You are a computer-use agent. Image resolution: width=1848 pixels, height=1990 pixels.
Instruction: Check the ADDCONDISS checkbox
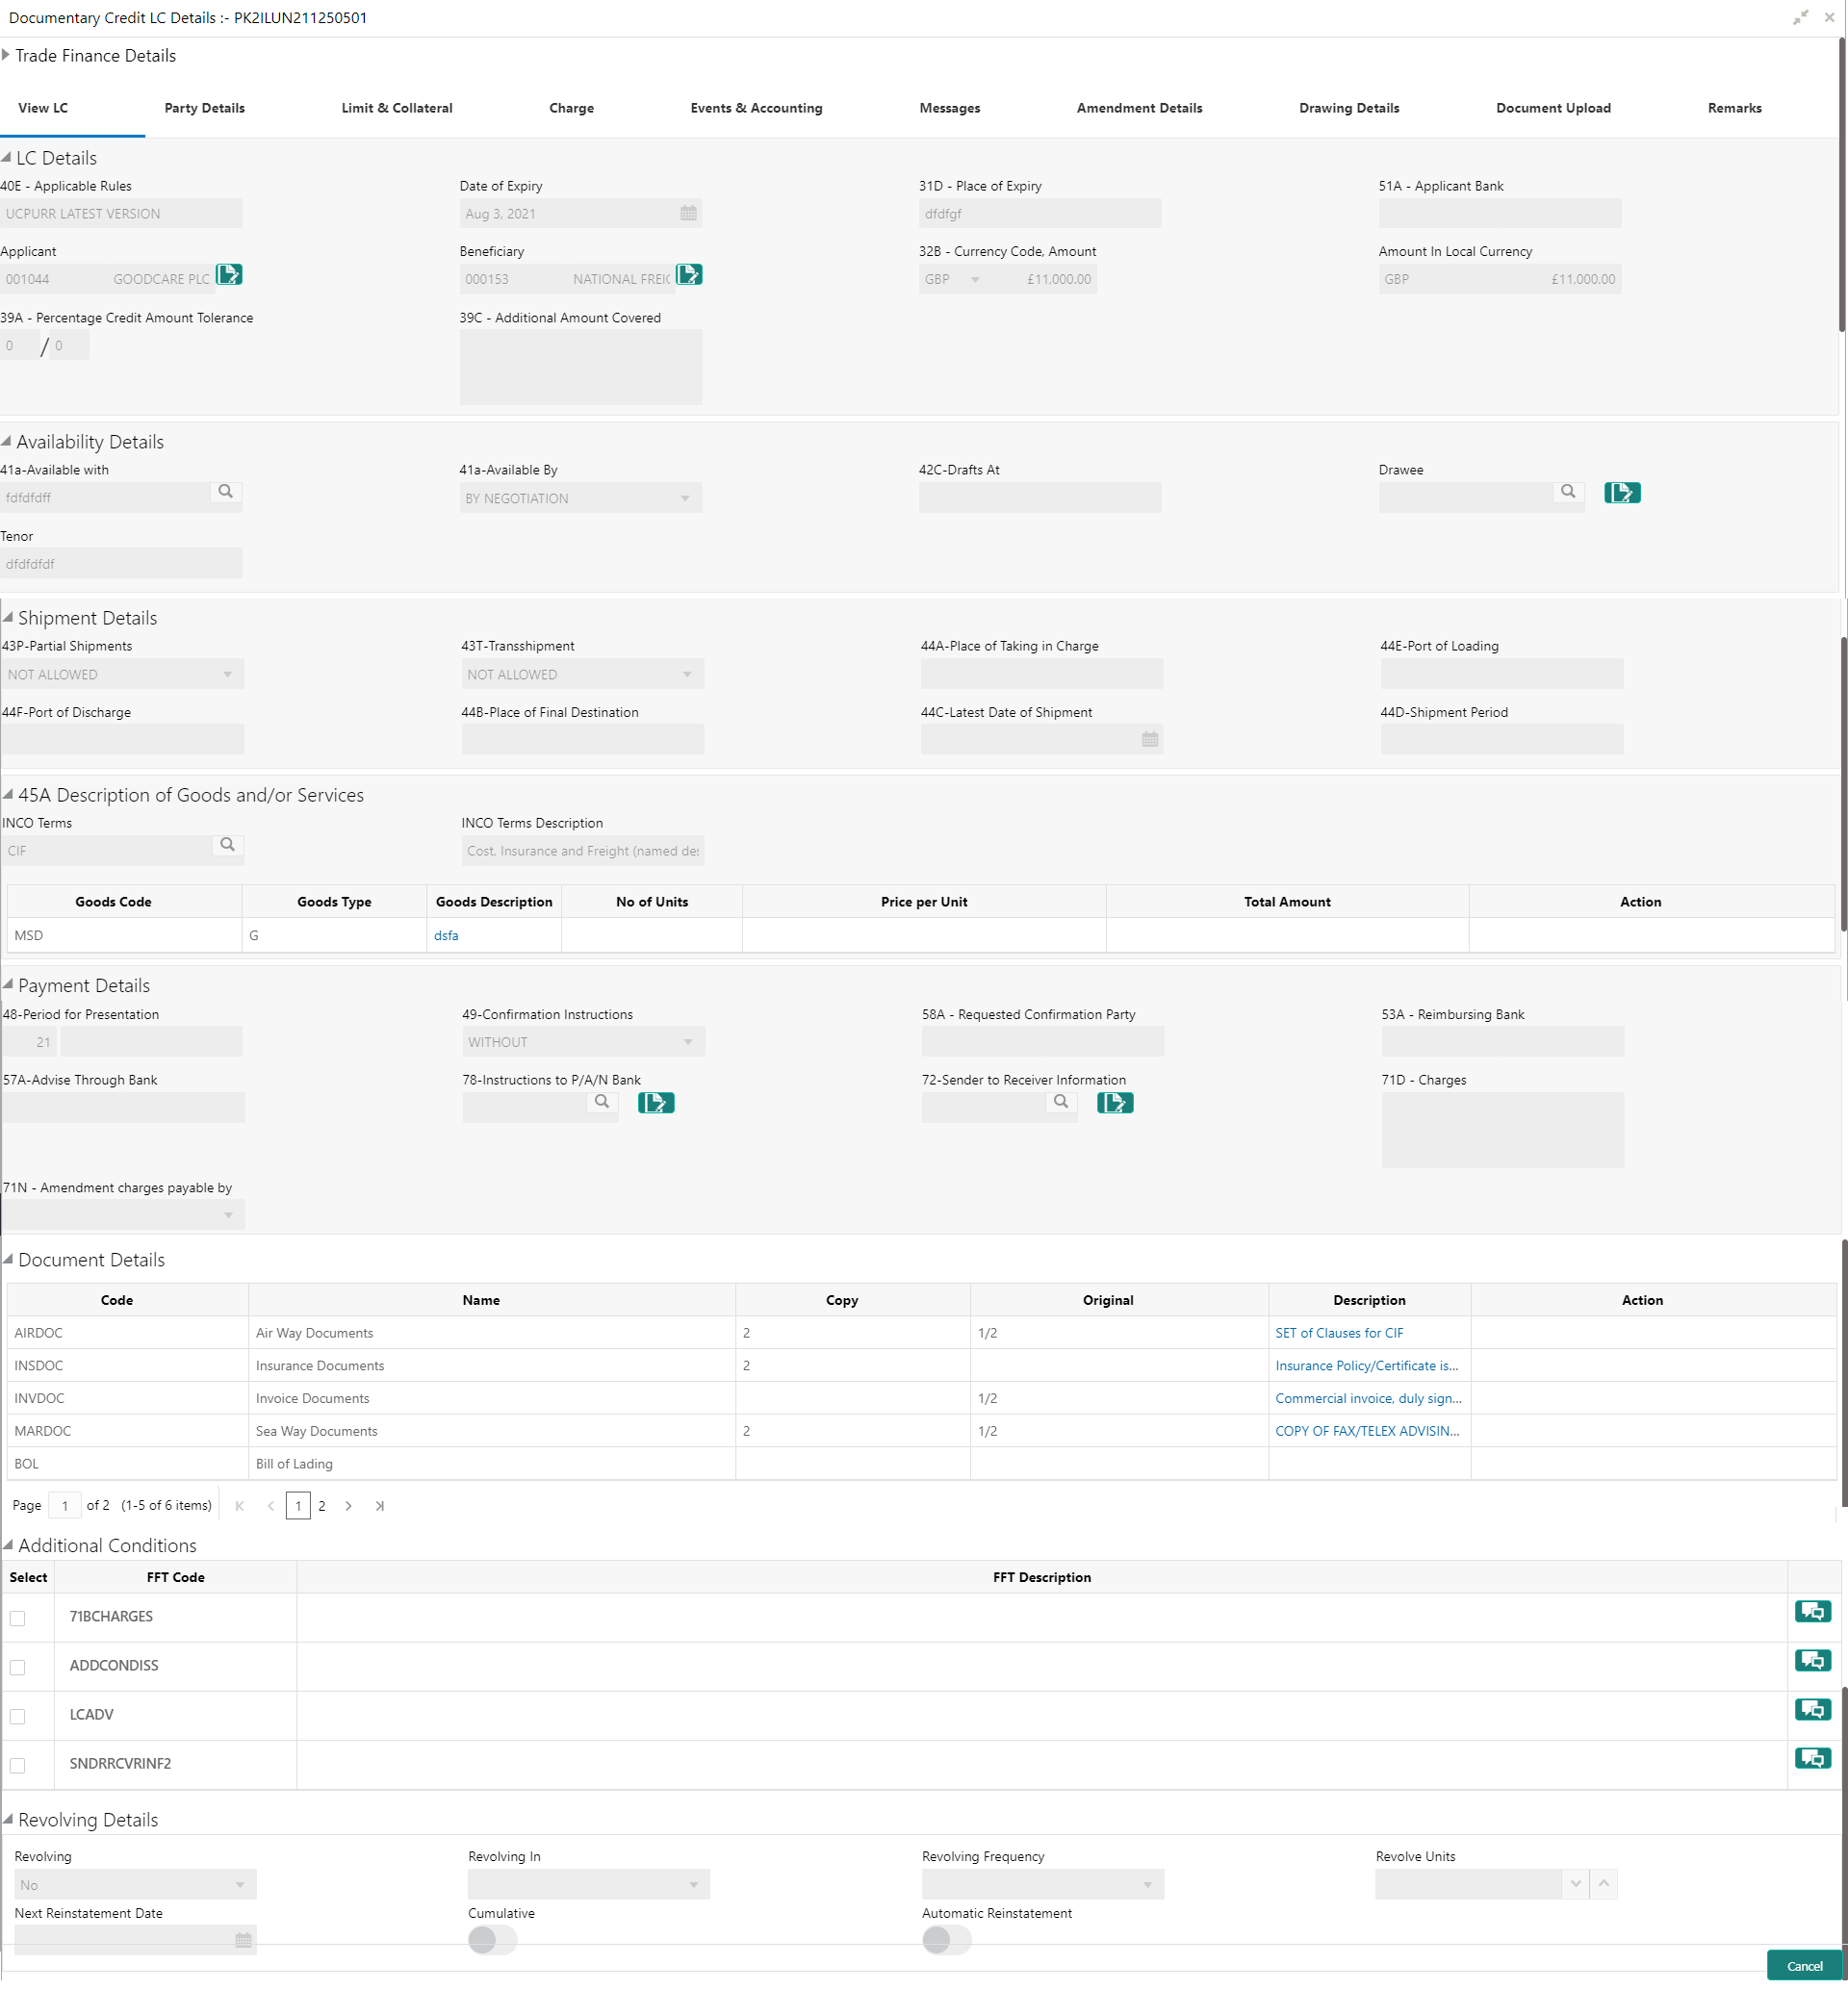[x=18, y=1667]
